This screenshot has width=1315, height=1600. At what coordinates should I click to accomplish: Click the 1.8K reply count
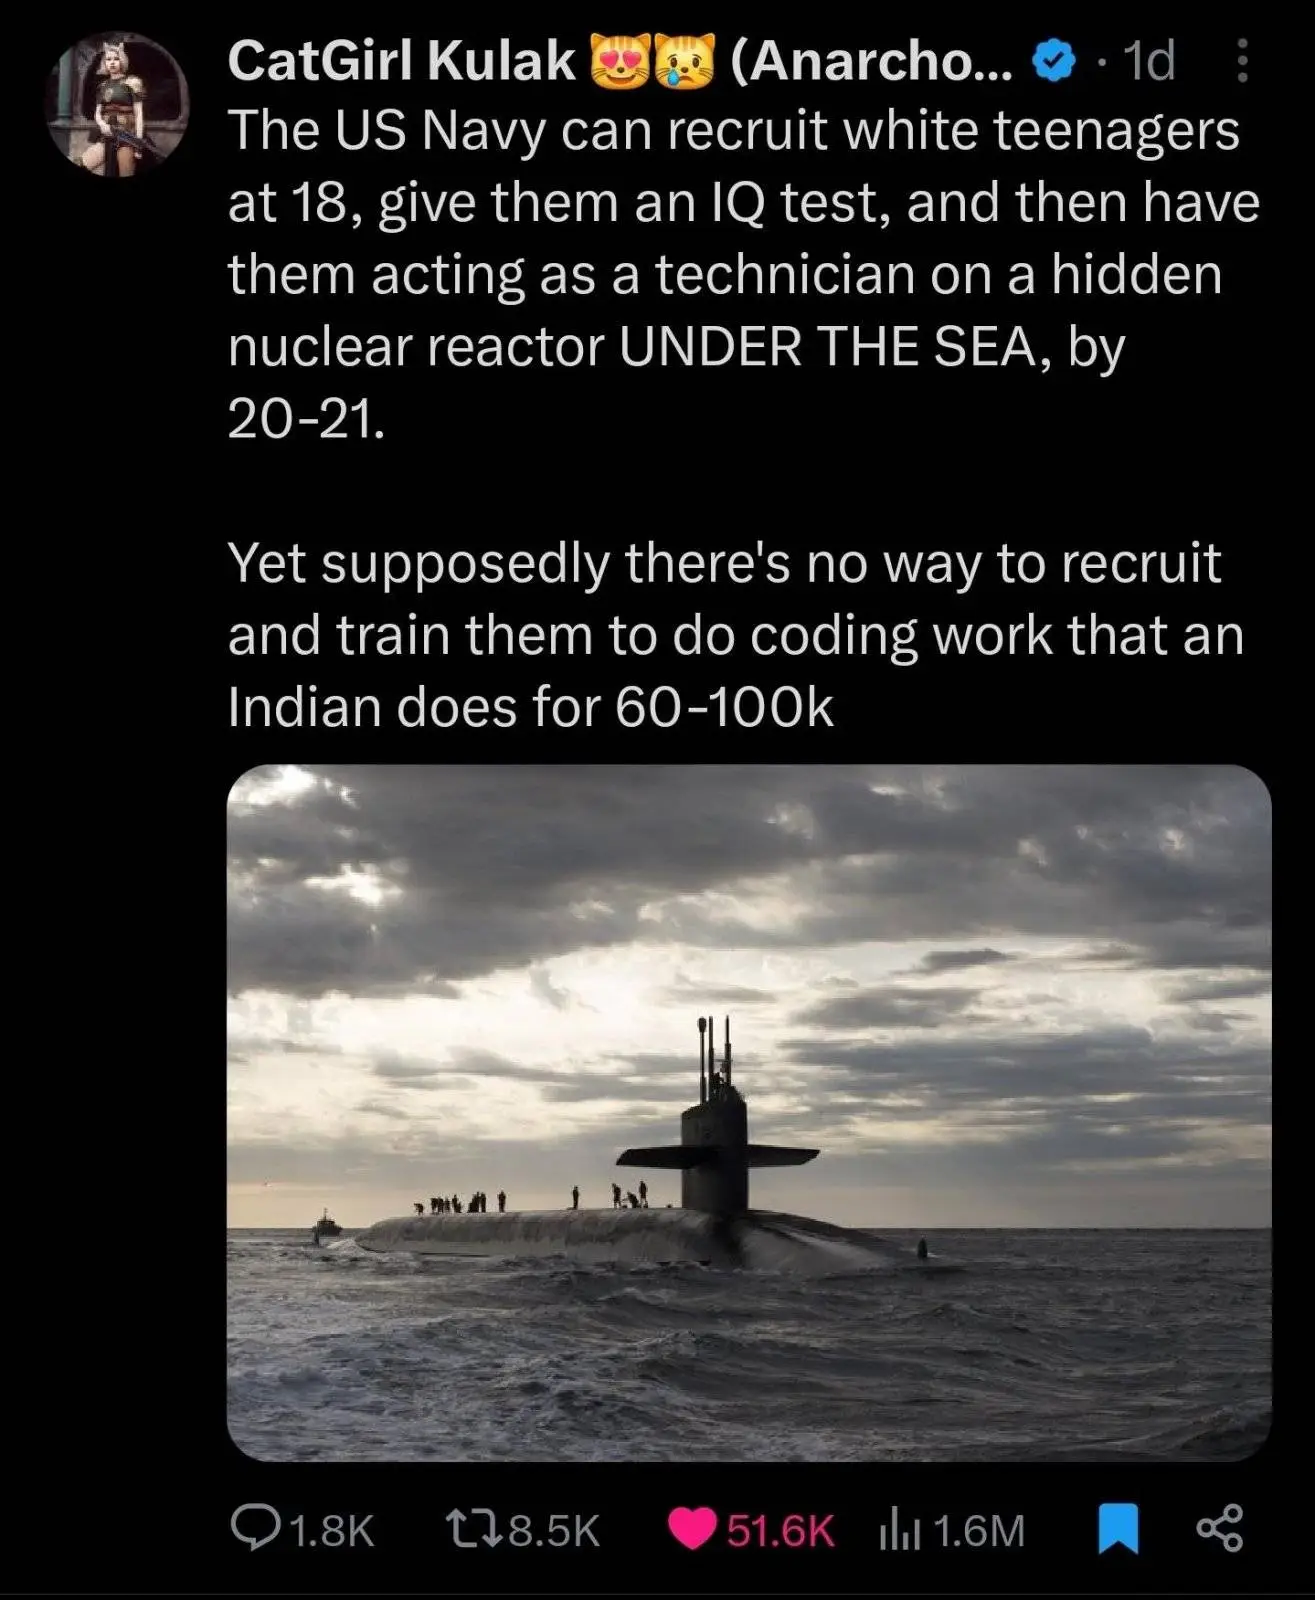[x=330, y=1530]
